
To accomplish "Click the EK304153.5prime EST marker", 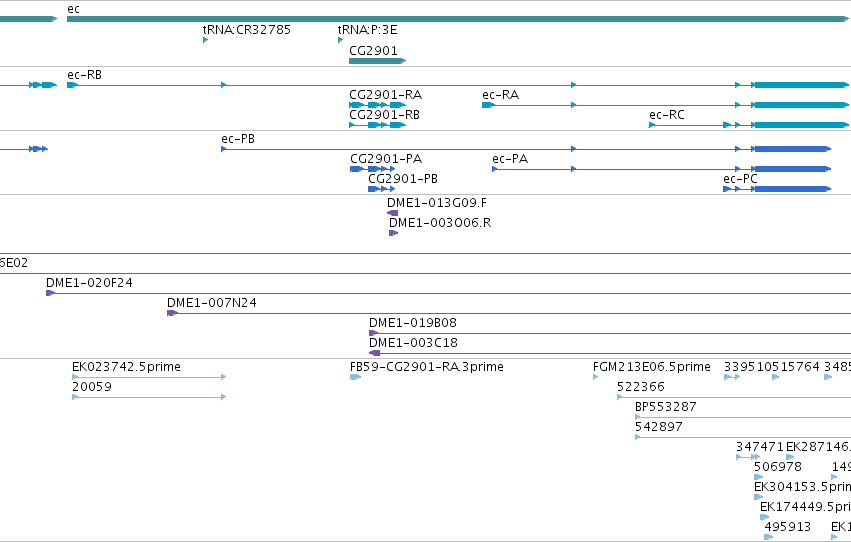I will click(758, 497).
